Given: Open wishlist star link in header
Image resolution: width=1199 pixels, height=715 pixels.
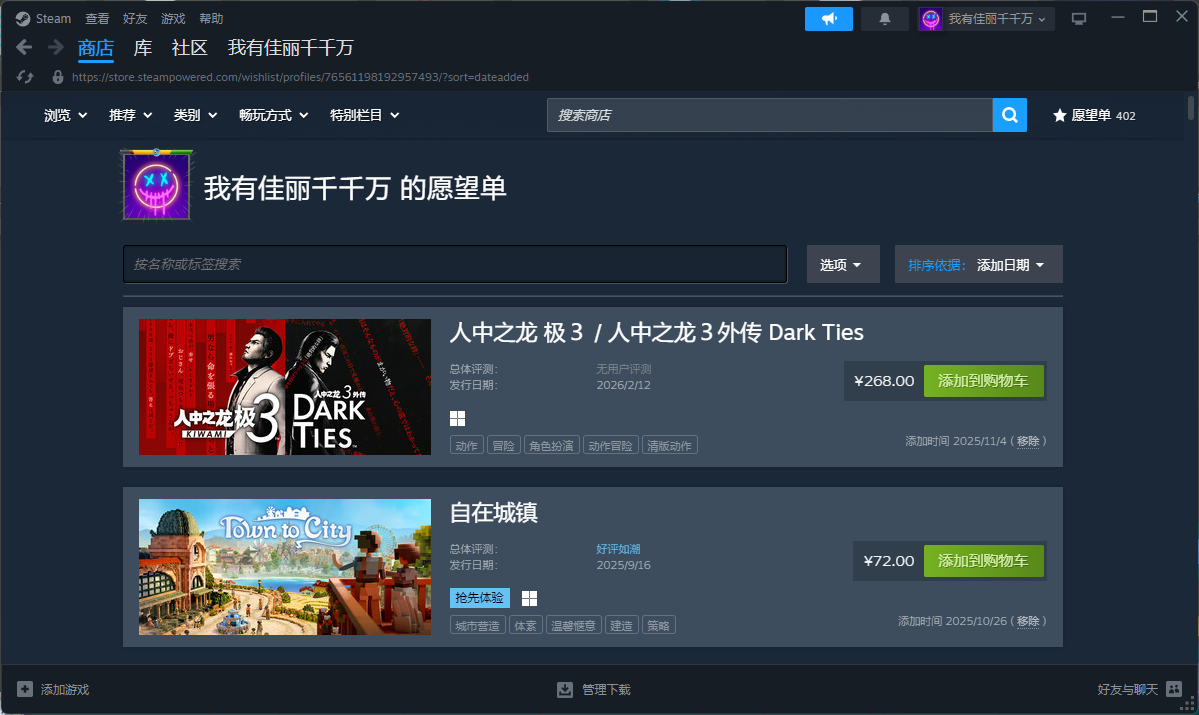Looking at the screenshot, I should point(1093,115).
